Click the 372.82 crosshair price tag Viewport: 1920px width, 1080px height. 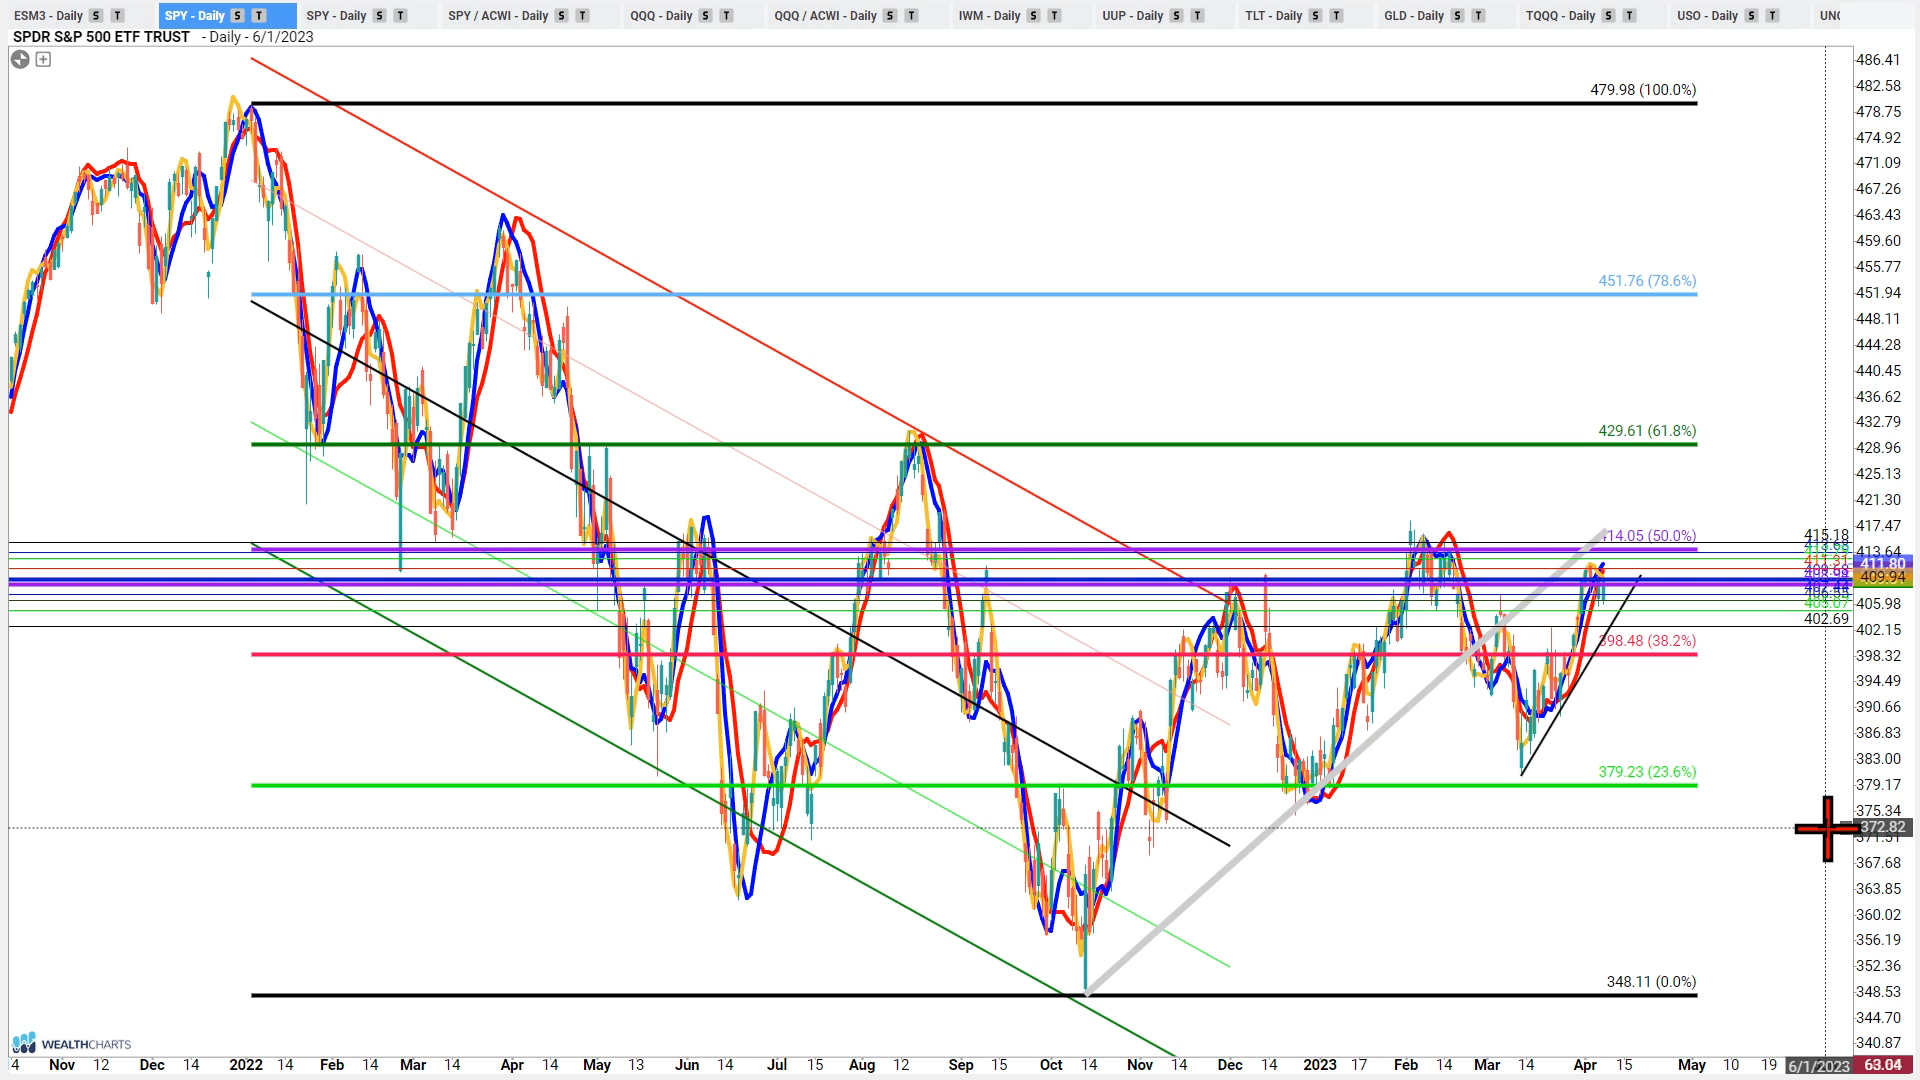(x=1883, y=827)
